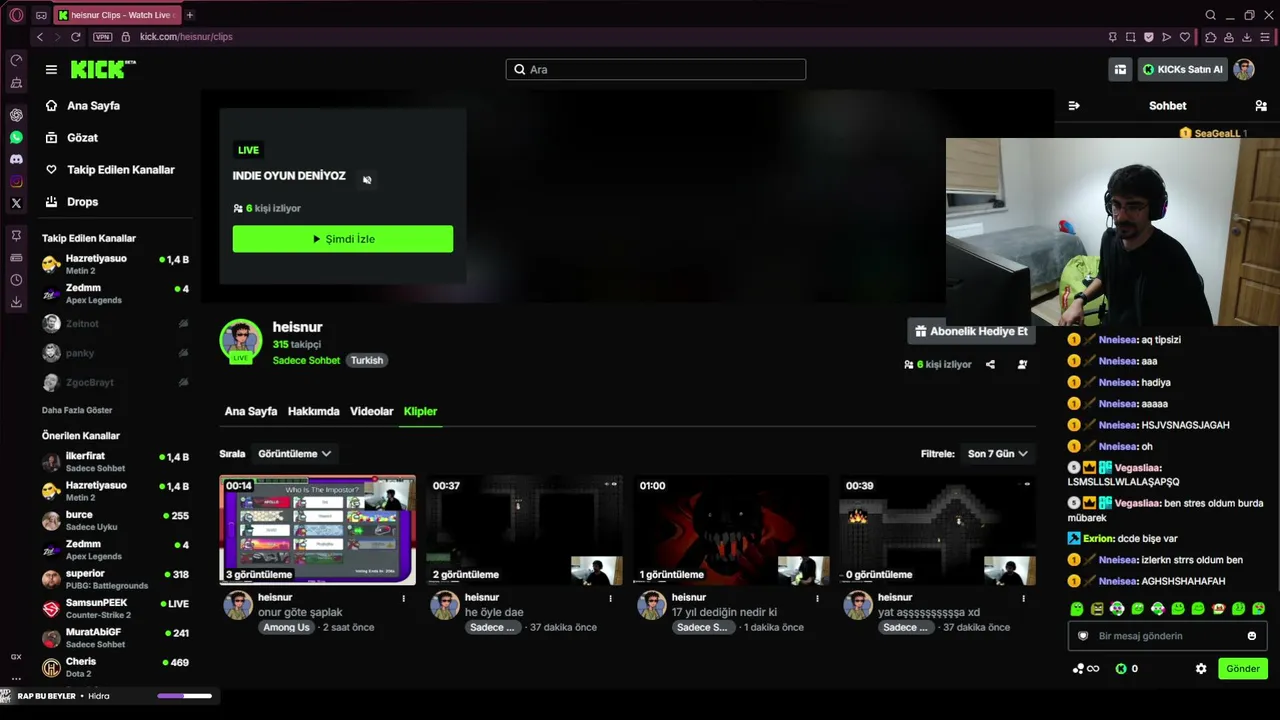Play the 'he öyle dae' clip thumbnail
Image resolution: width=1280 pixels, height=720 pixels.
[x=524, y=530]
